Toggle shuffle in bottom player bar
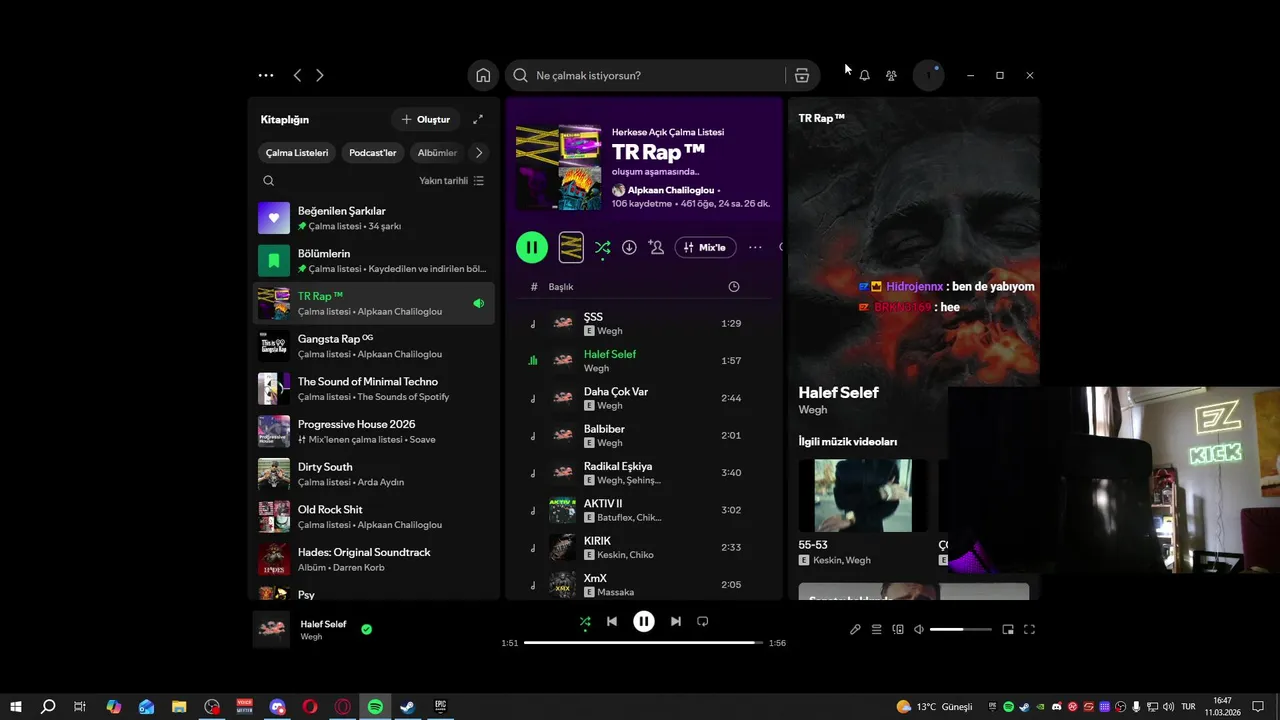Screen dimensions: 1280x720 (585, 621)
